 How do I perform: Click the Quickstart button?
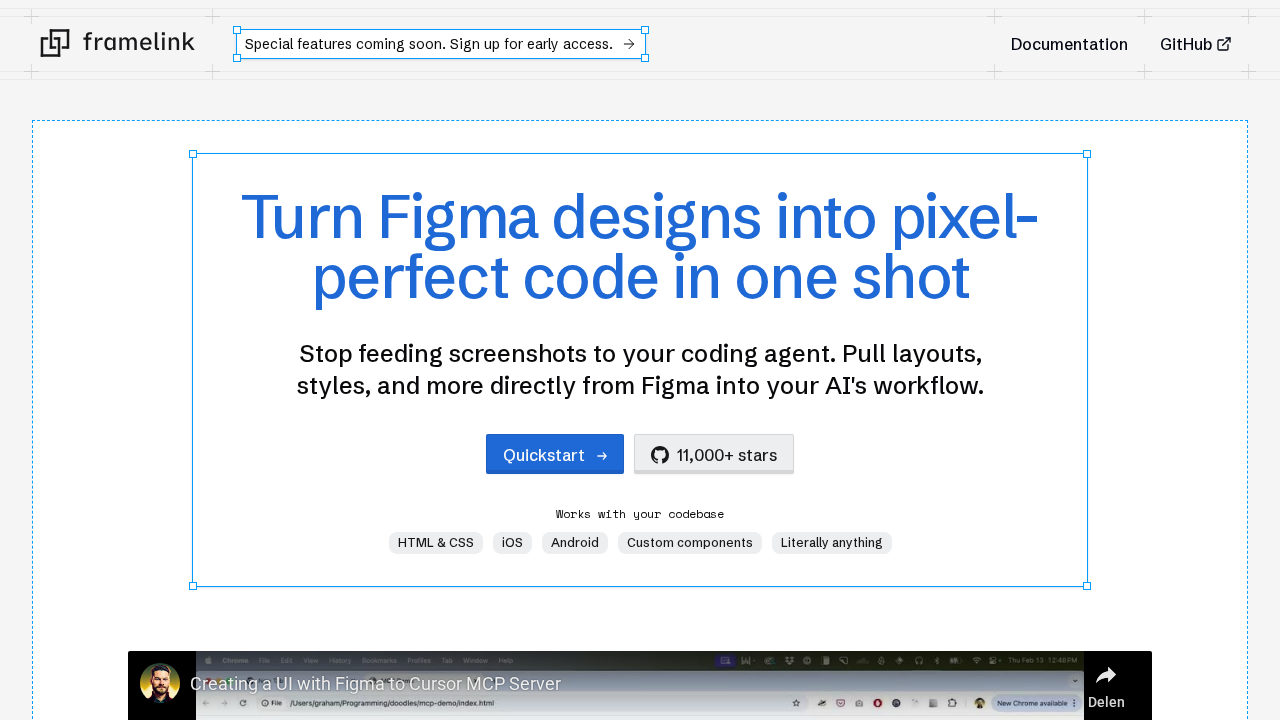(x=555, y=453)
